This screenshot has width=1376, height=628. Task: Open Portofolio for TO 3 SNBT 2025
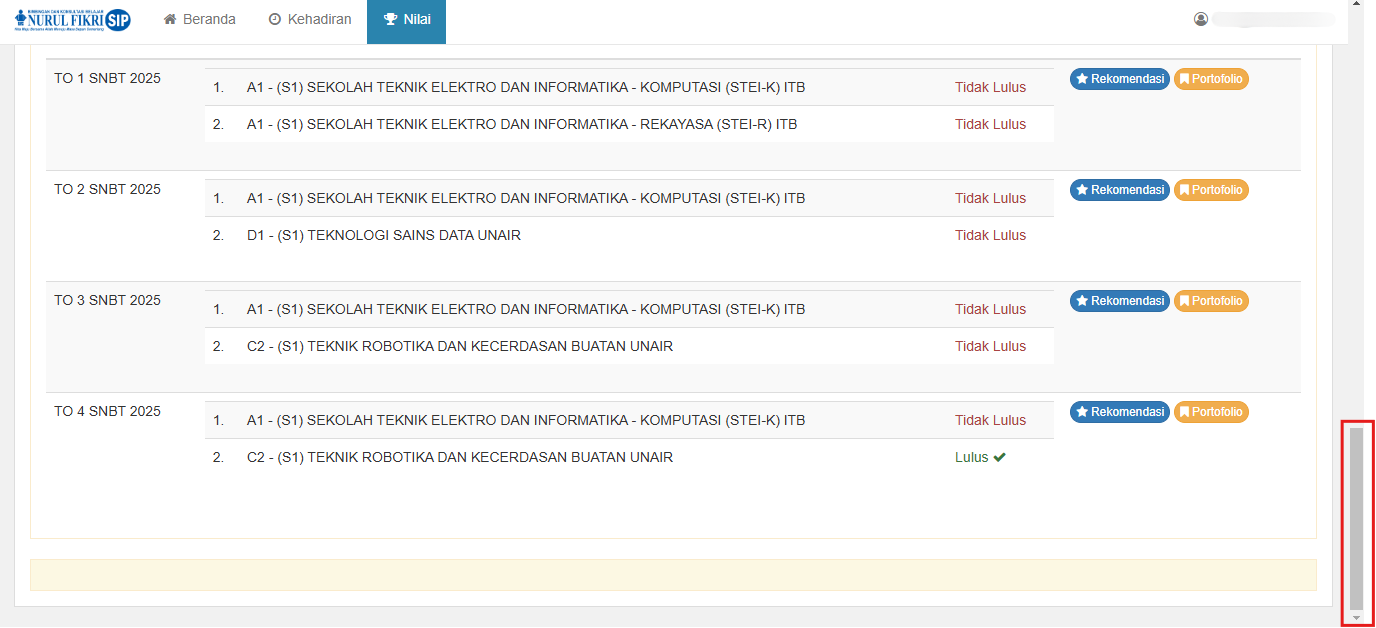coord(1211,301)
